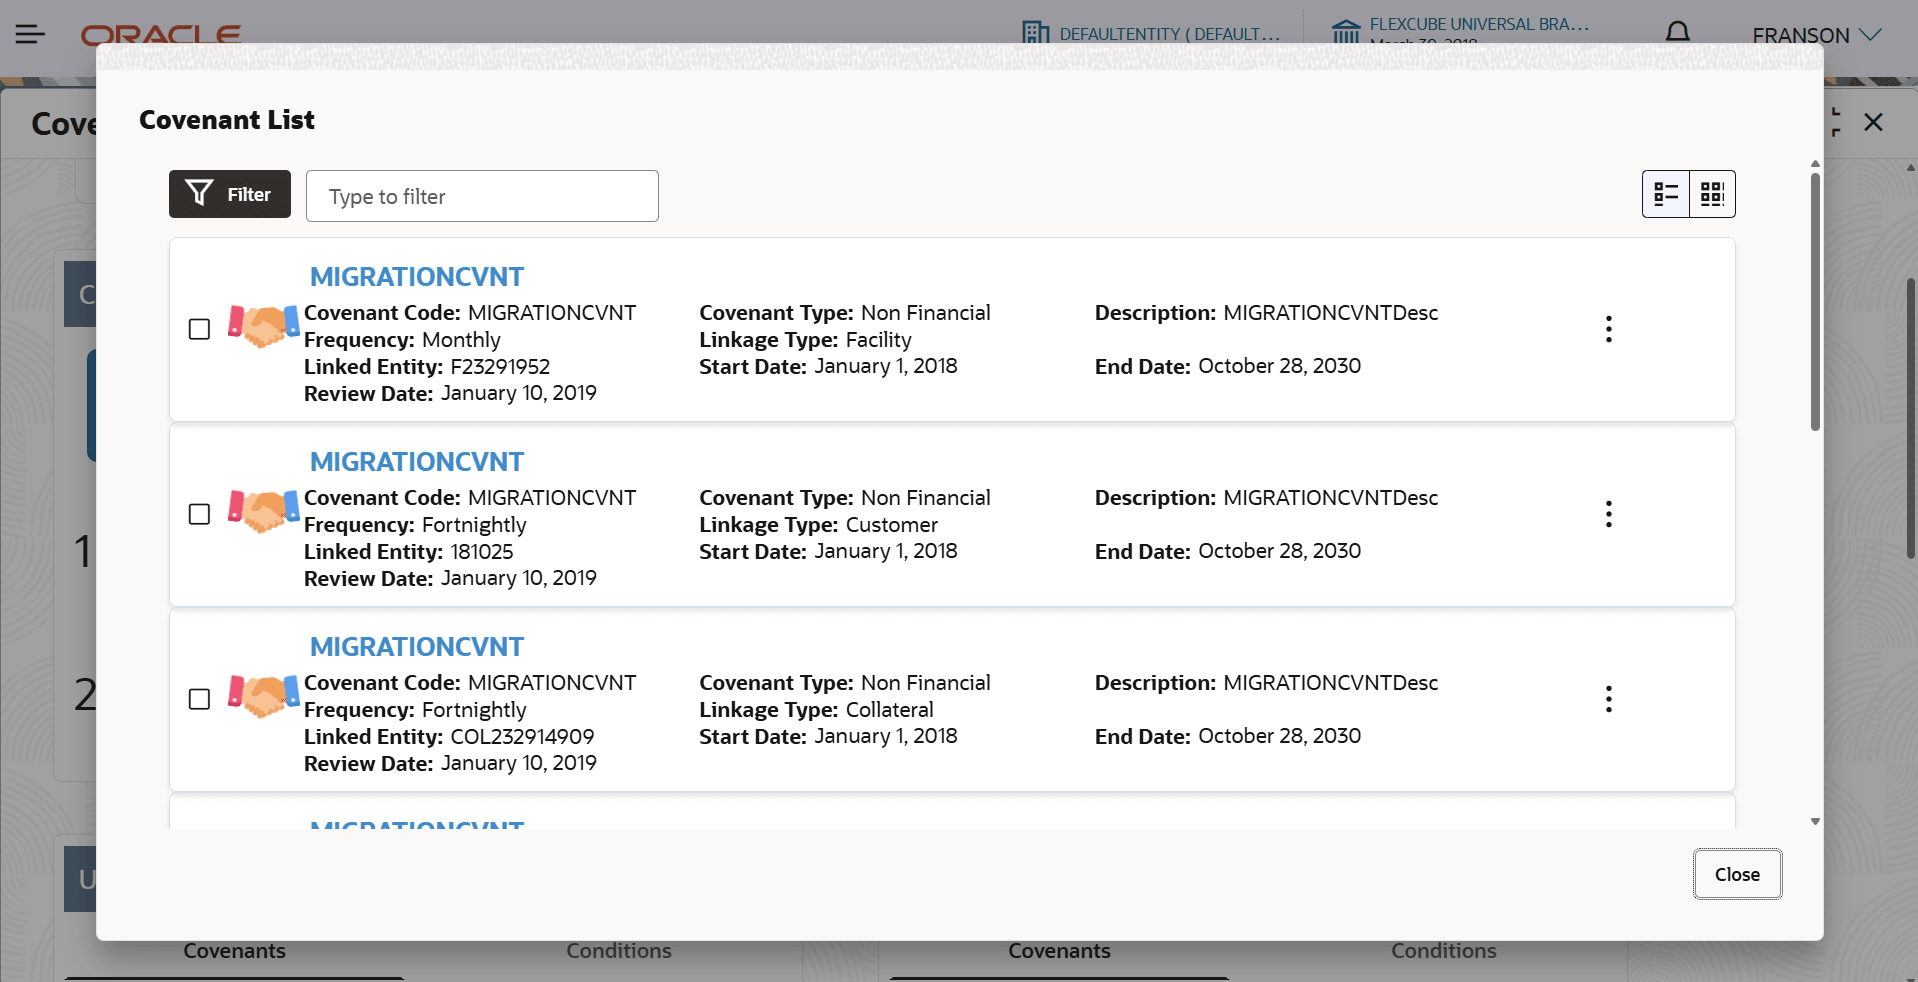Click handshake icon of the Customer covenant
The height and width of the screenshot is (982, 1918).
pyautogui.click(x=264, y=511)
